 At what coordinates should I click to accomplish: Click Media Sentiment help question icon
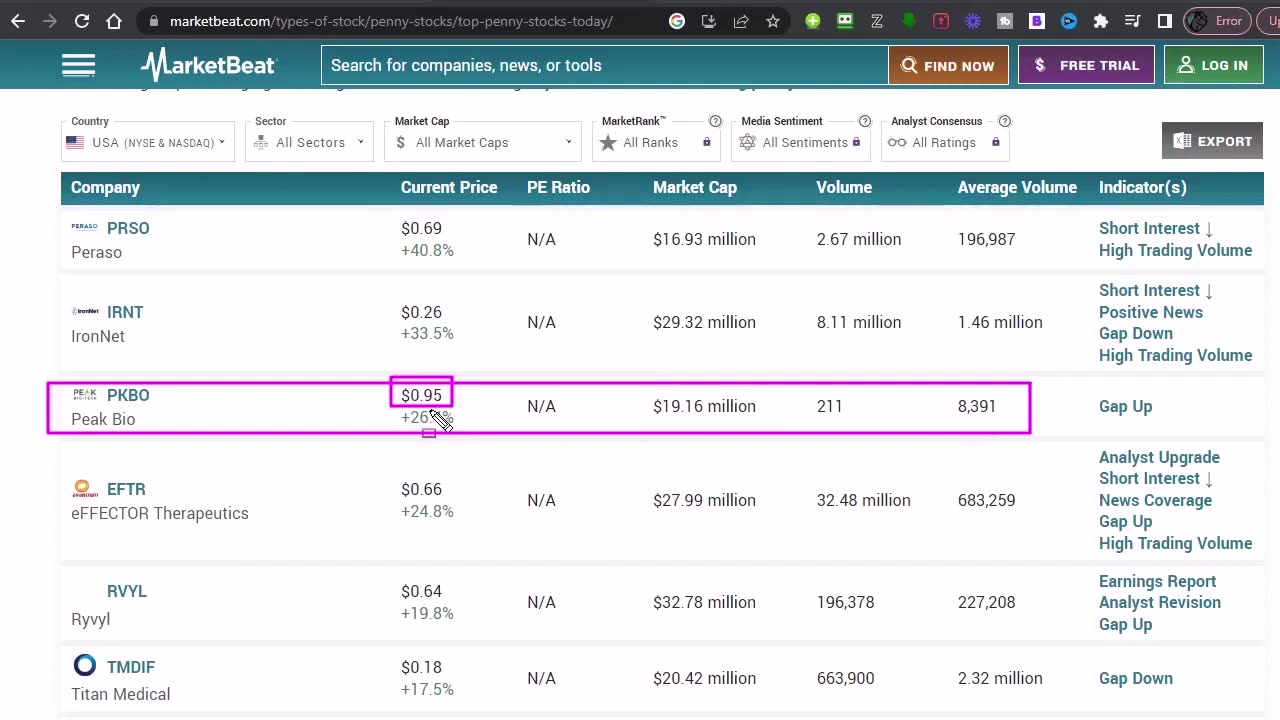pyautogui.click(x=865, y=121)
